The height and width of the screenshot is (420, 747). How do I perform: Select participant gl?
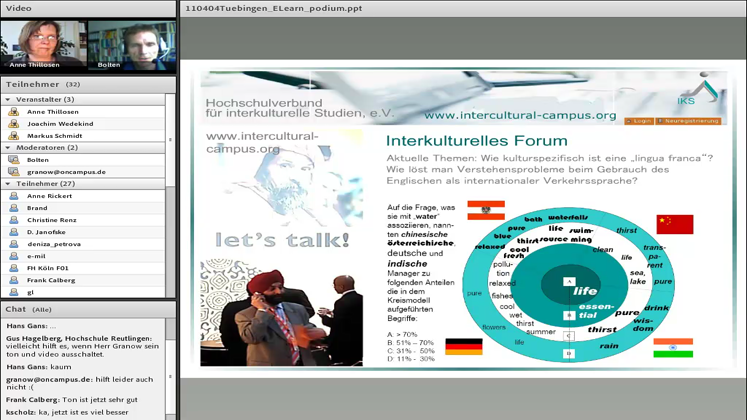coord(83,292)
